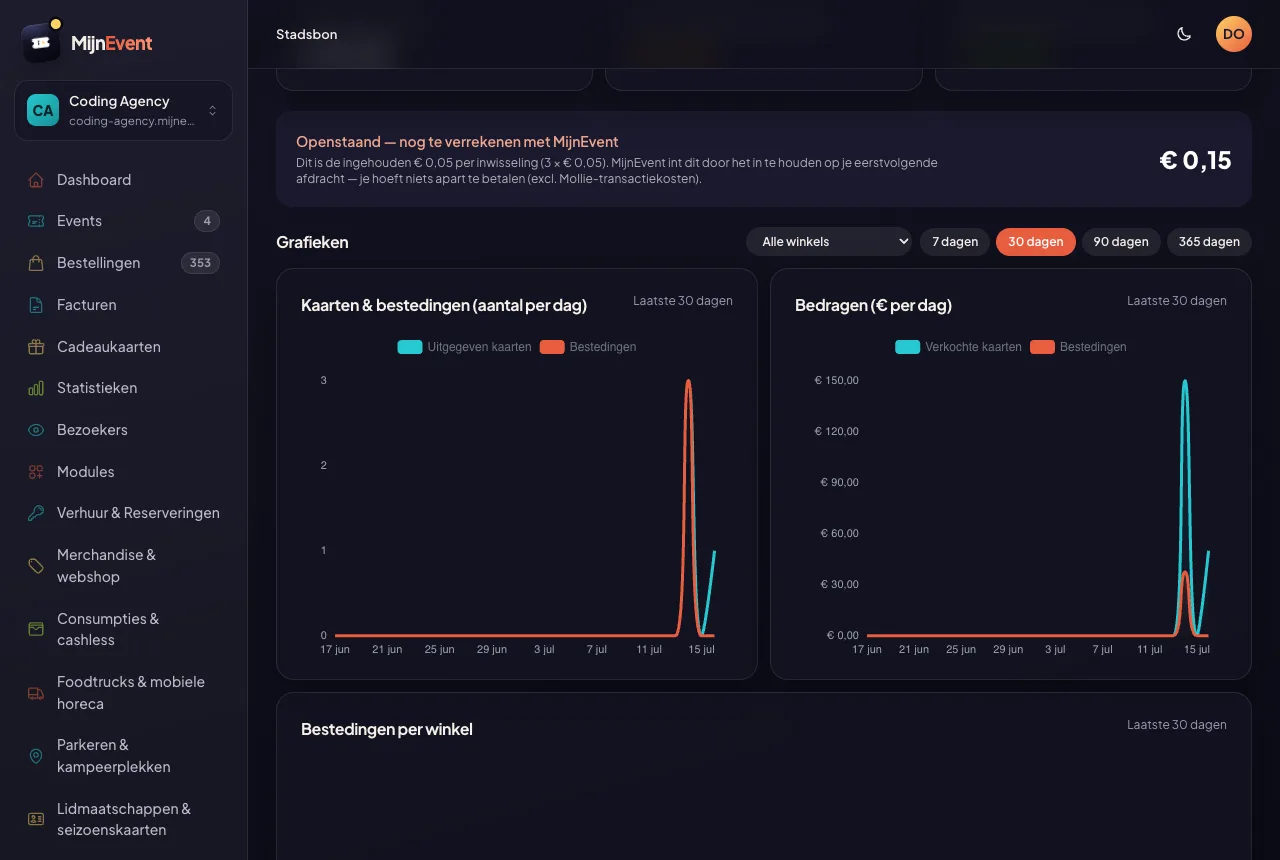Viewport: 1280px width, 860px height.
Task: Open the DO user avatar menu
Action: tap(1234, 34)
